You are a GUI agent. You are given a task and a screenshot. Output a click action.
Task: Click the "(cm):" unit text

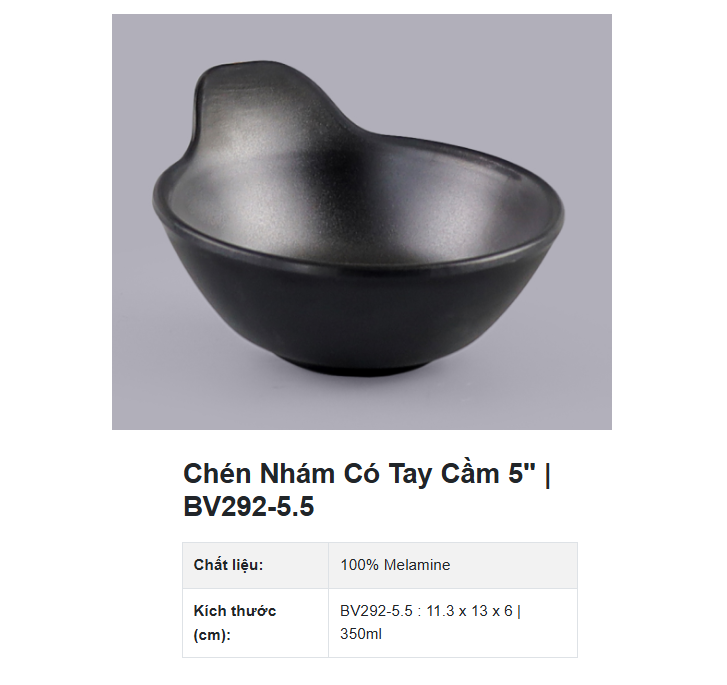click(213, 634)
